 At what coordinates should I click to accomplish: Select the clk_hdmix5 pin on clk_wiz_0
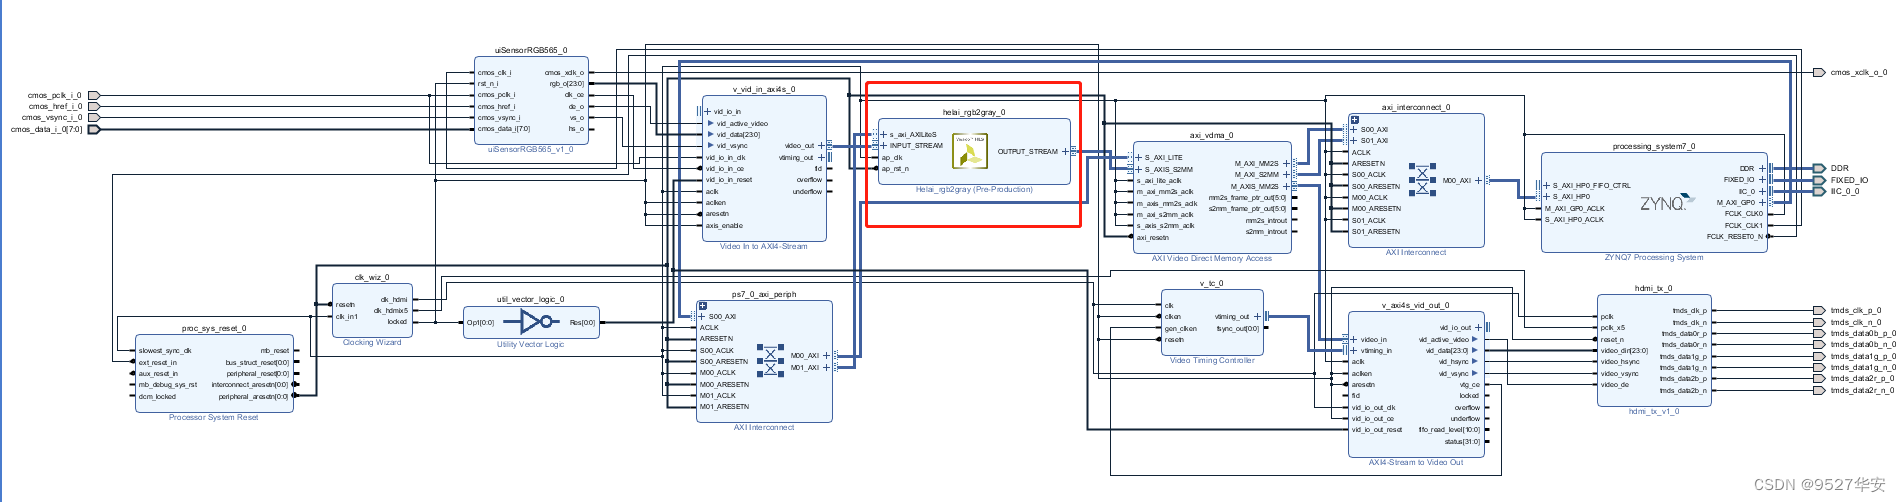coord(391,311)
